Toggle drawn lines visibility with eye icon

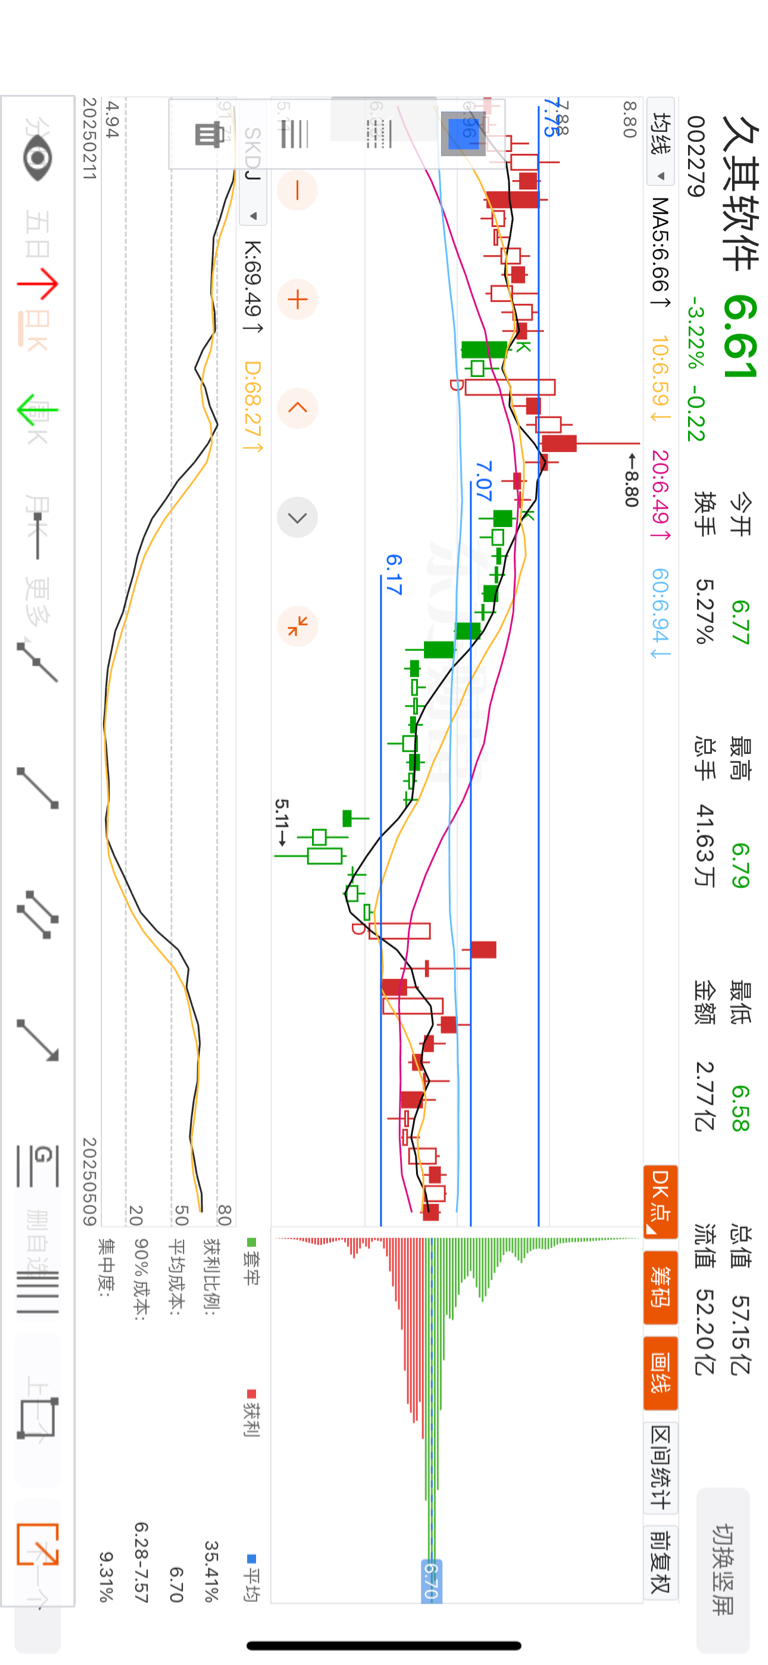pyautogui.click(x=37, y=158)
